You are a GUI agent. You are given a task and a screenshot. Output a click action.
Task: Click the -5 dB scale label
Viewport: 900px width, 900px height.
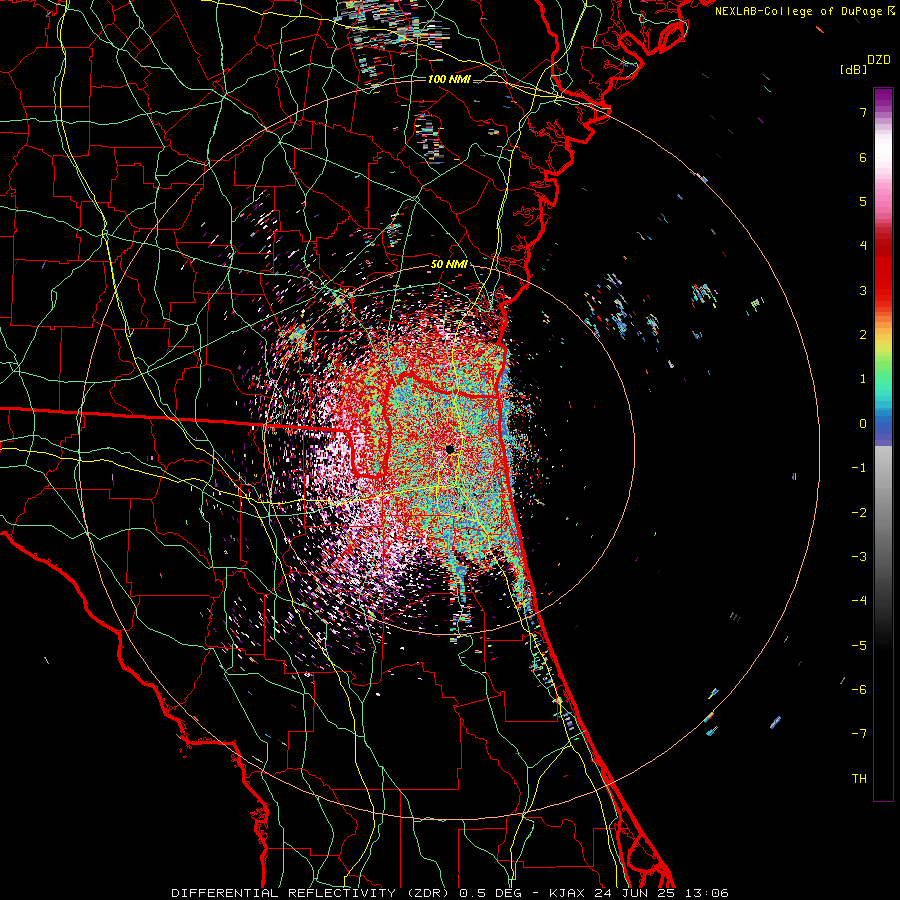click(x=859, y=646)
